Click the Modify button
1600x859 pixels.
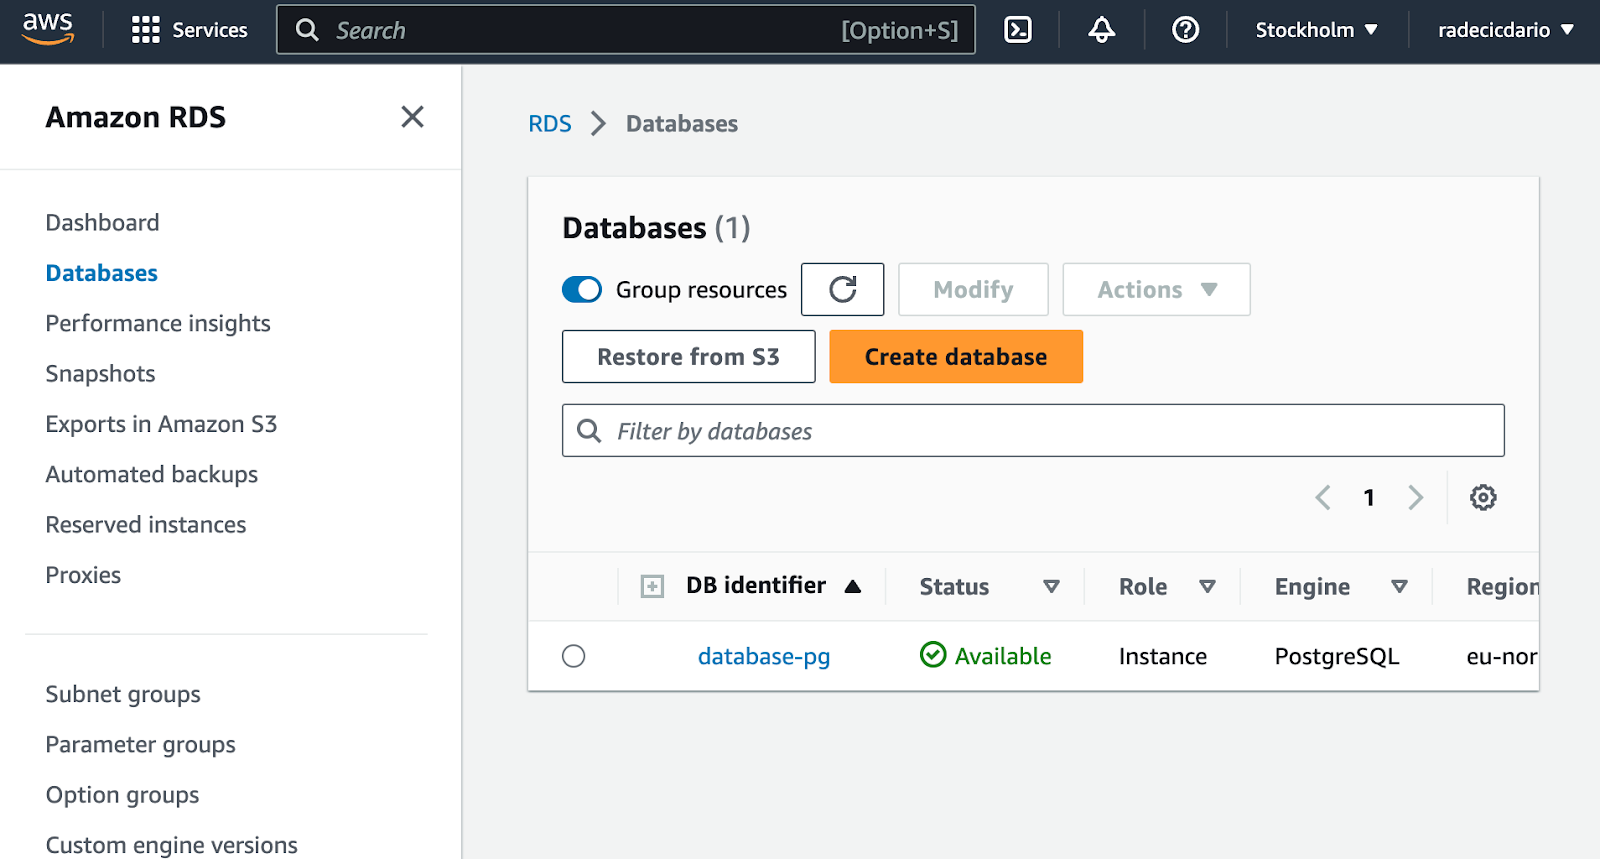(973, 289)
